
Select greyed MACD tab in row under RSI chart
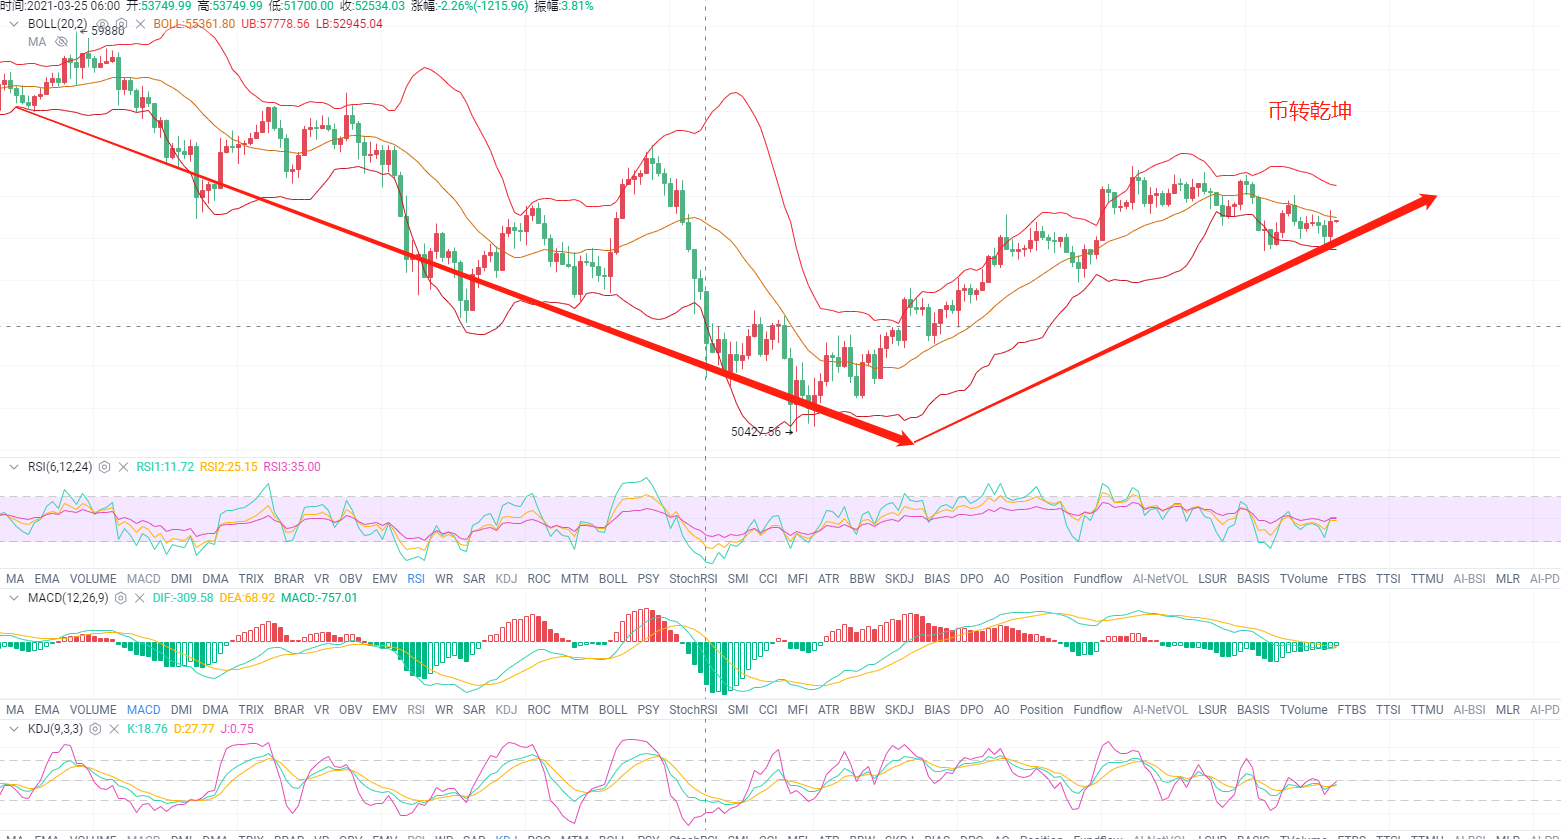(144, 579)
